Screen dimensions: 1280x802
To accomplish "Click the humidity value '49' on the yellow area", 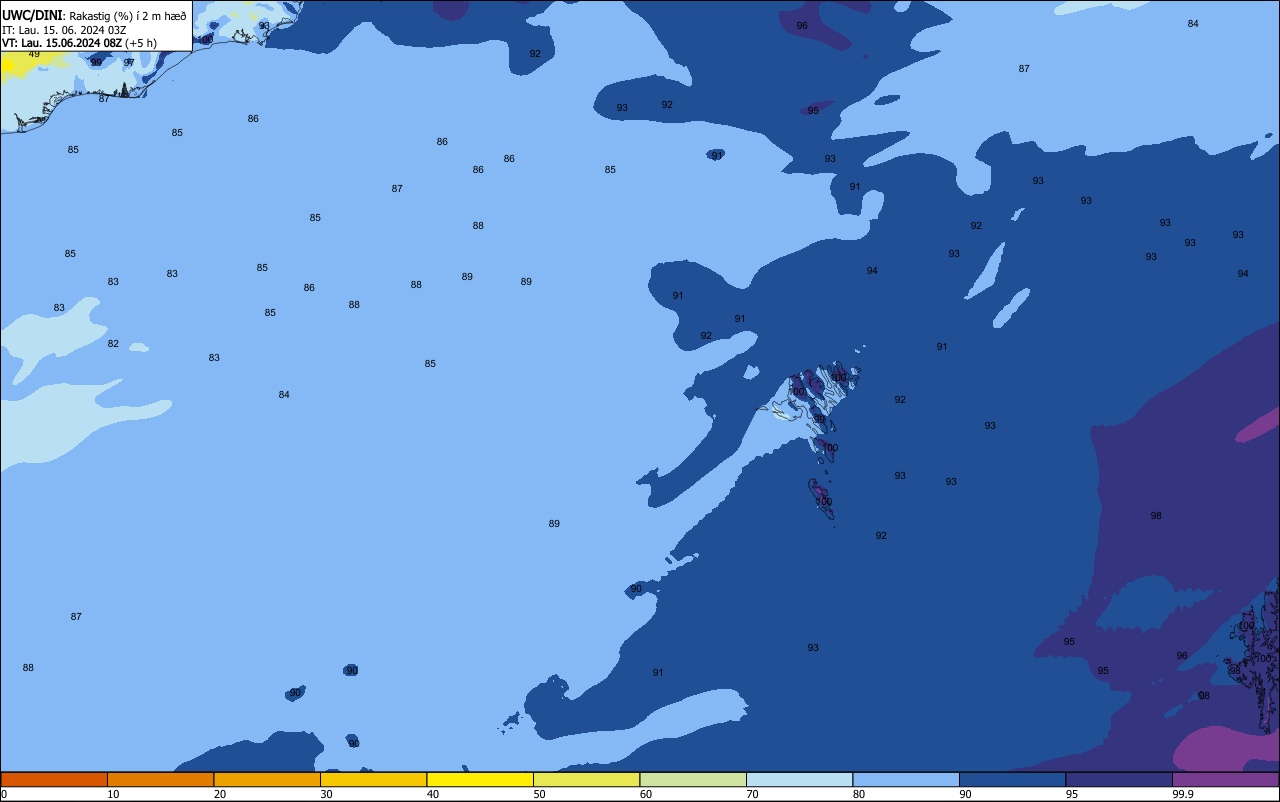I will pos(34,54).
